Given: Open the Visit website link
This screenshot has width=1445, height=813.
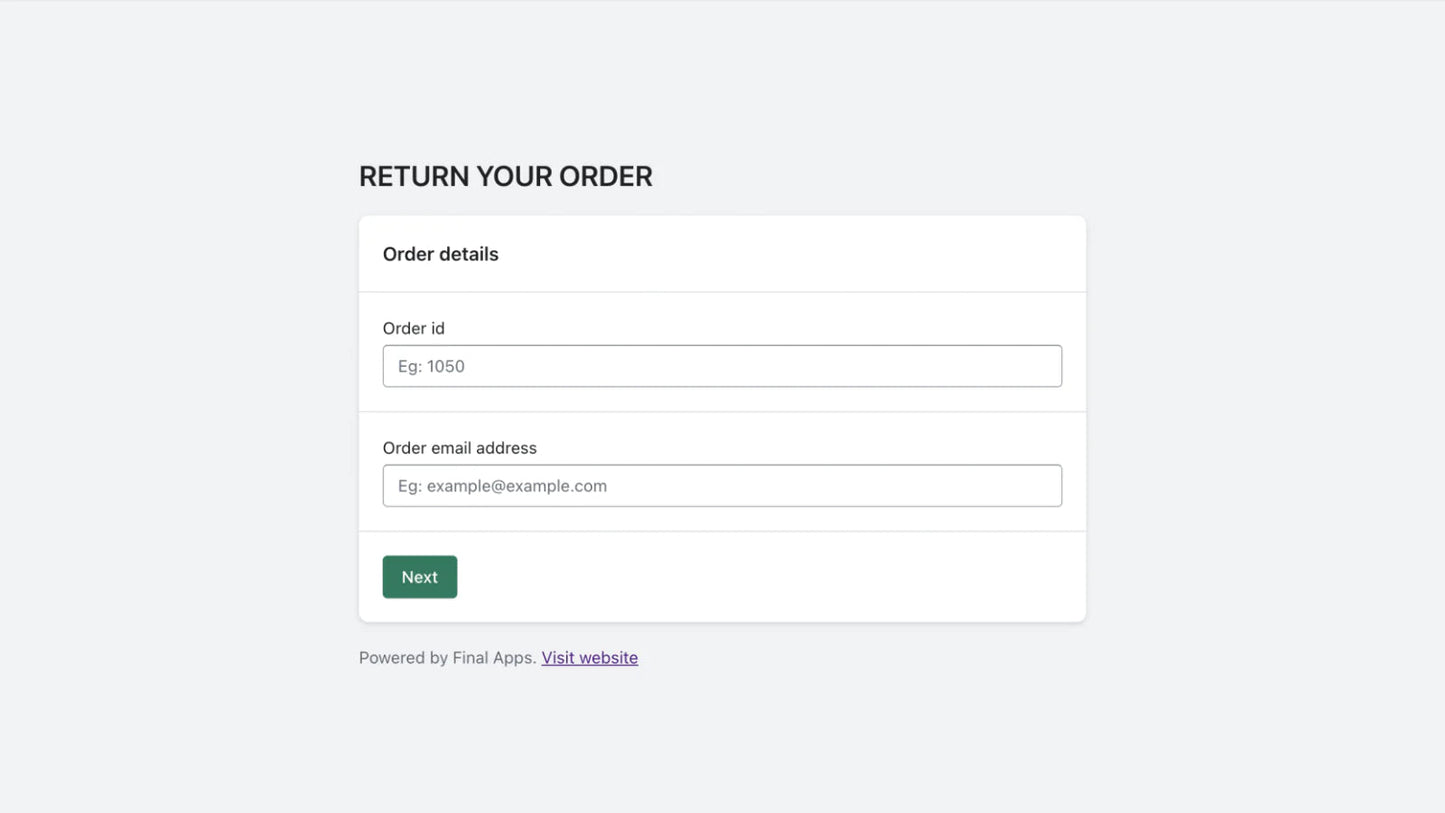Looking at the screenshot, I should coord(589,658).
